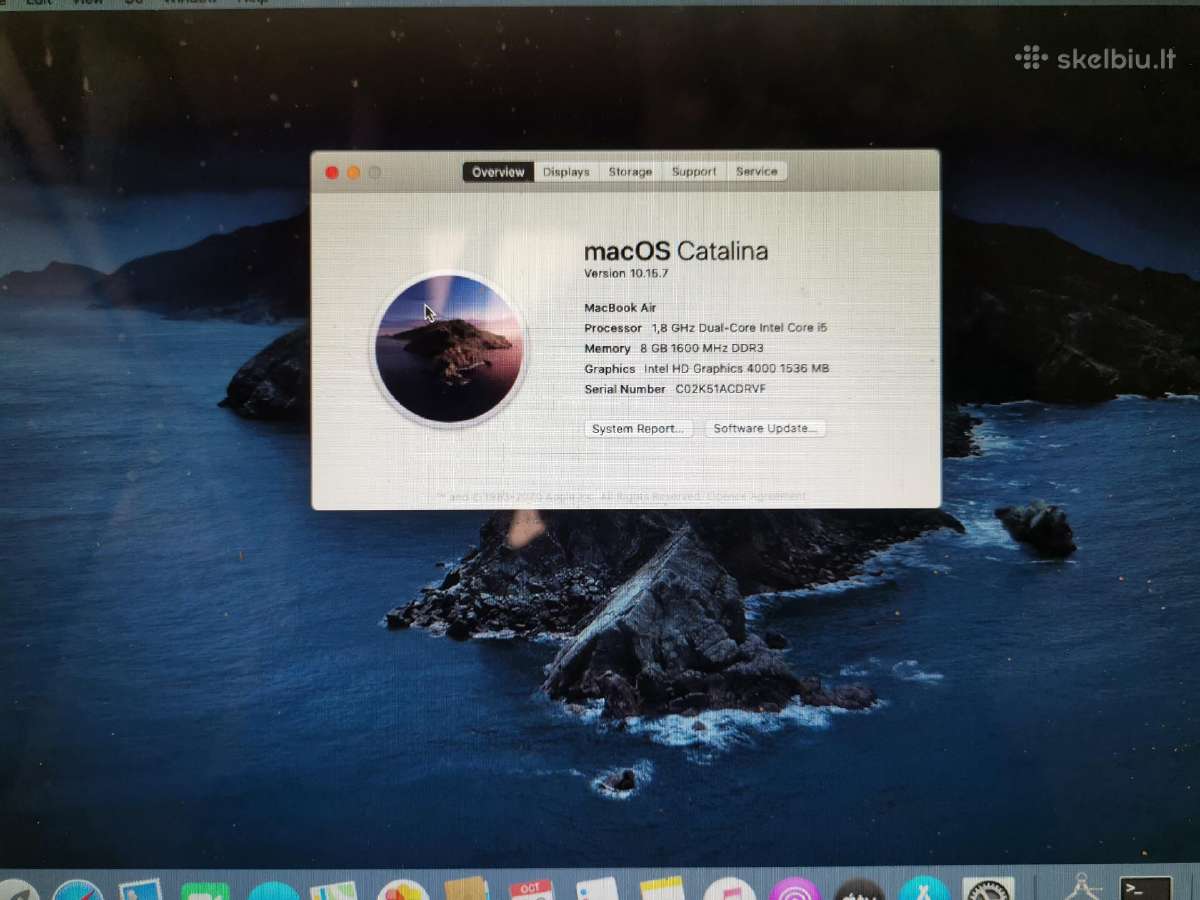Open Safari from the Dock

[78, 889]
